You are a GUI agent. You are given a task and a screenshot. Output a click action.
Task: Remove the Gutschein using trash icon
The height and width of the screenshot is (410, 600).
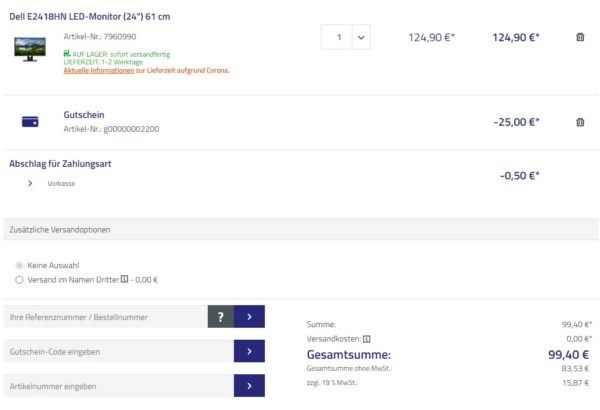pyautogui.click(x=580, y=122)
